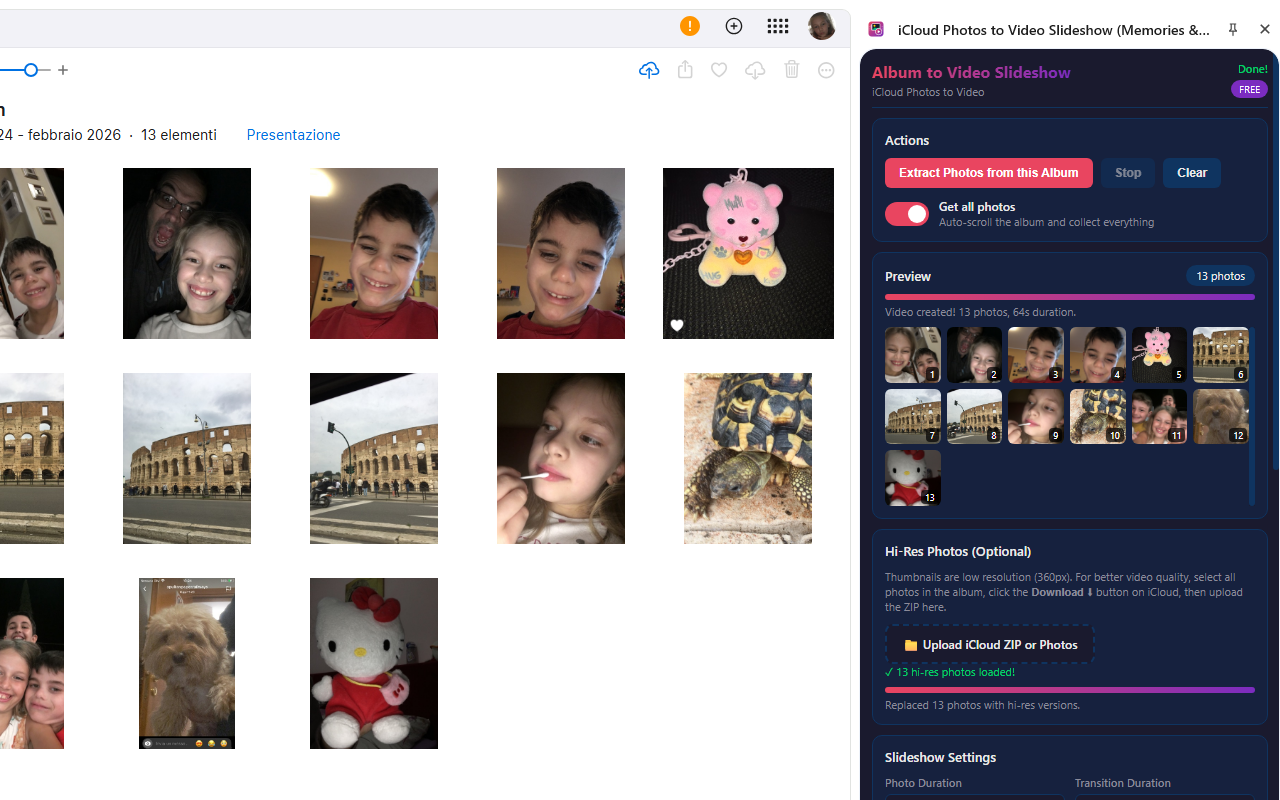Toggle the 'Get all photos' switch off
This screenshot has width=1280, height=800.
(906, 214)
